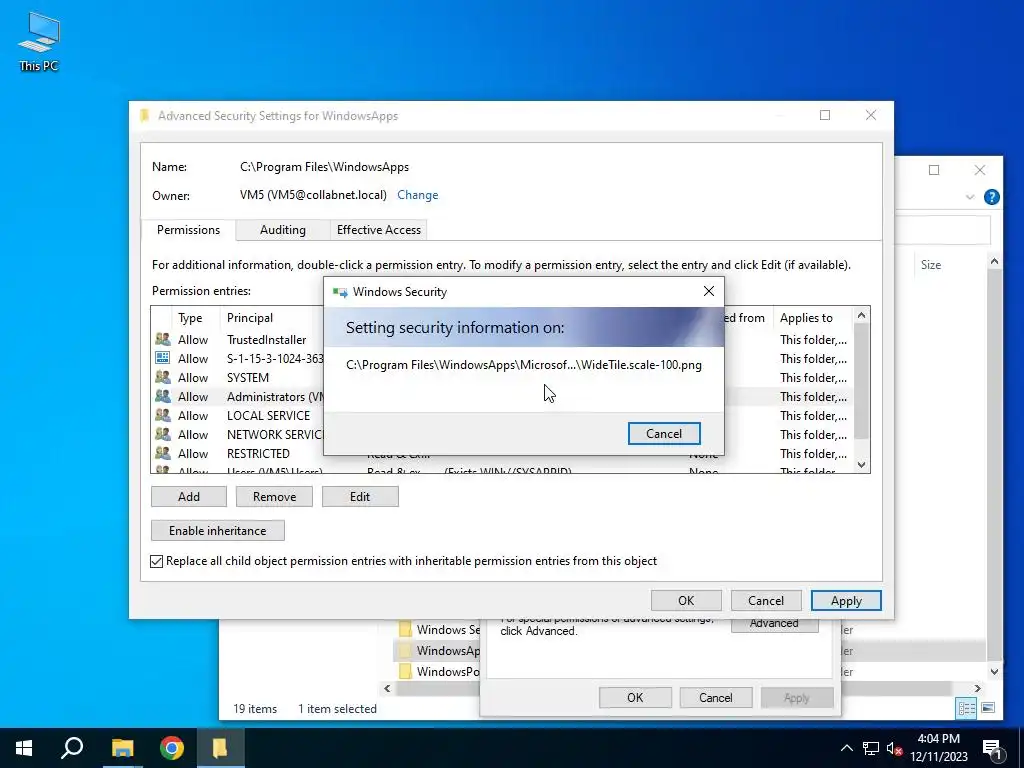
Task: Open File Explorer from the taskbar
Action: coord(122,748)
